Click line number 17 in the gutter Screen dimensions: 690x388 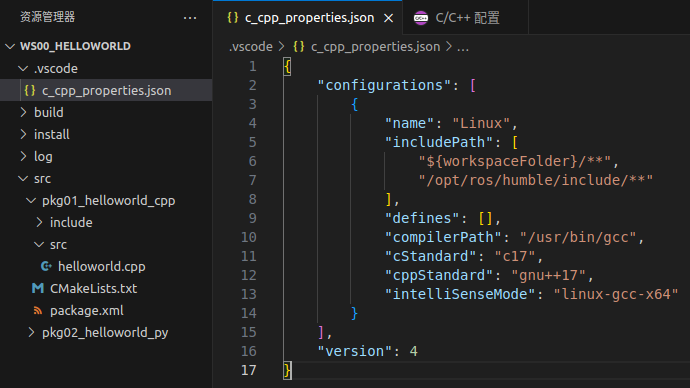click(x=249, y=370)
